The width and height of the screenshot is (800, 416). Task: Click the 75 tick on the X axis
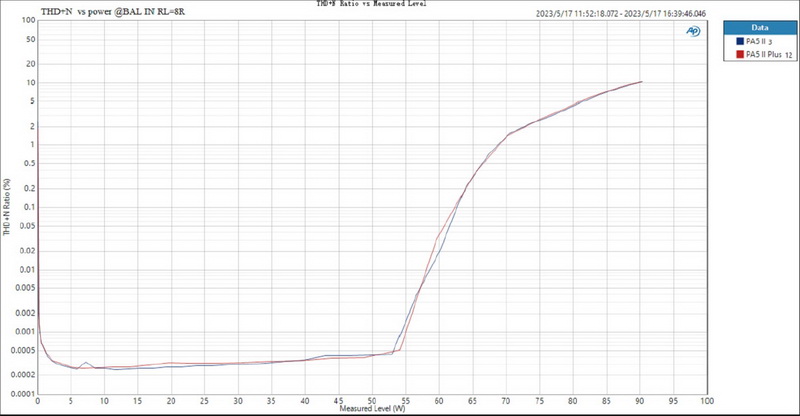click(539, 400)
